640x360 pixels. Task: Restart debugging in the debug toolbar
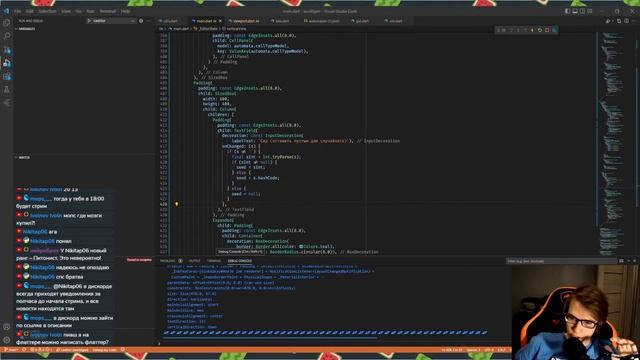(540, 30)
